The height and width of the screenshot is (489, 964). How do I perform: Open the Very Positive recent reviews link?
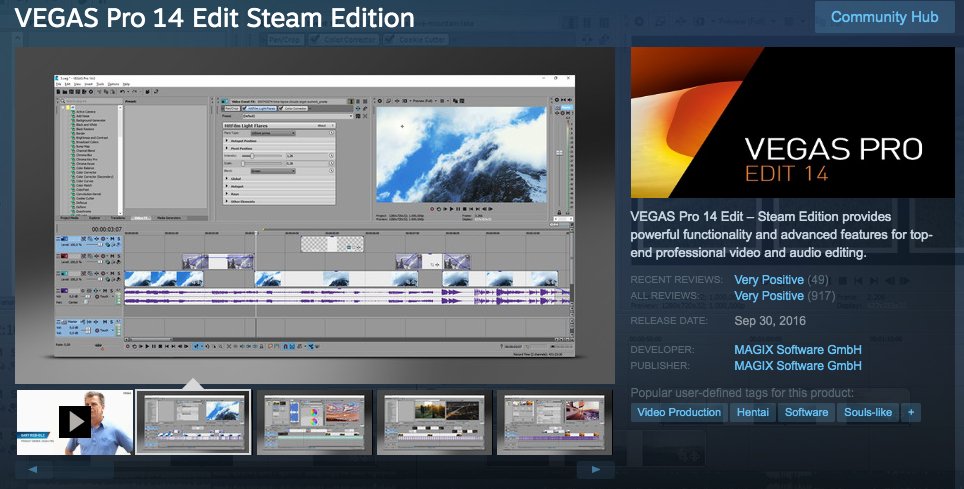coord(769,279)
